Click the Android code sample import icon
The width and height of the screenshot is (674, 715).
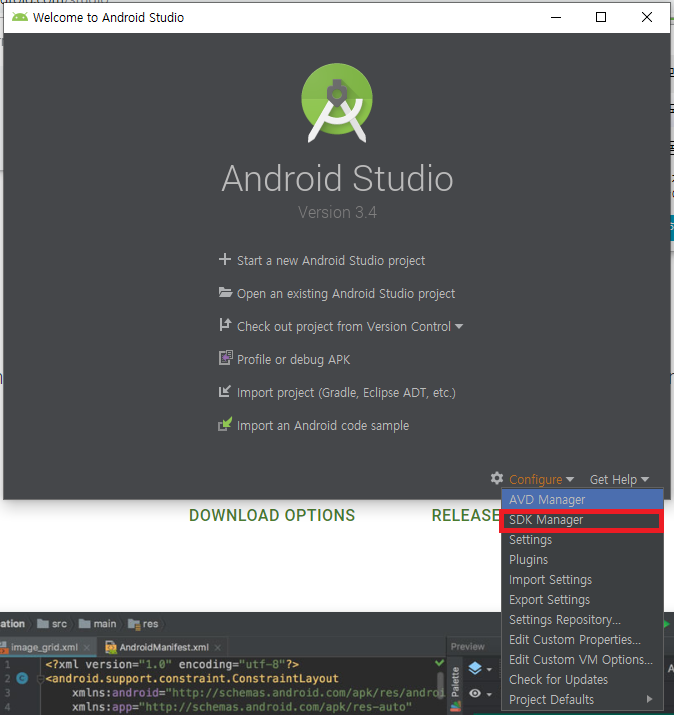pos(225,424)
